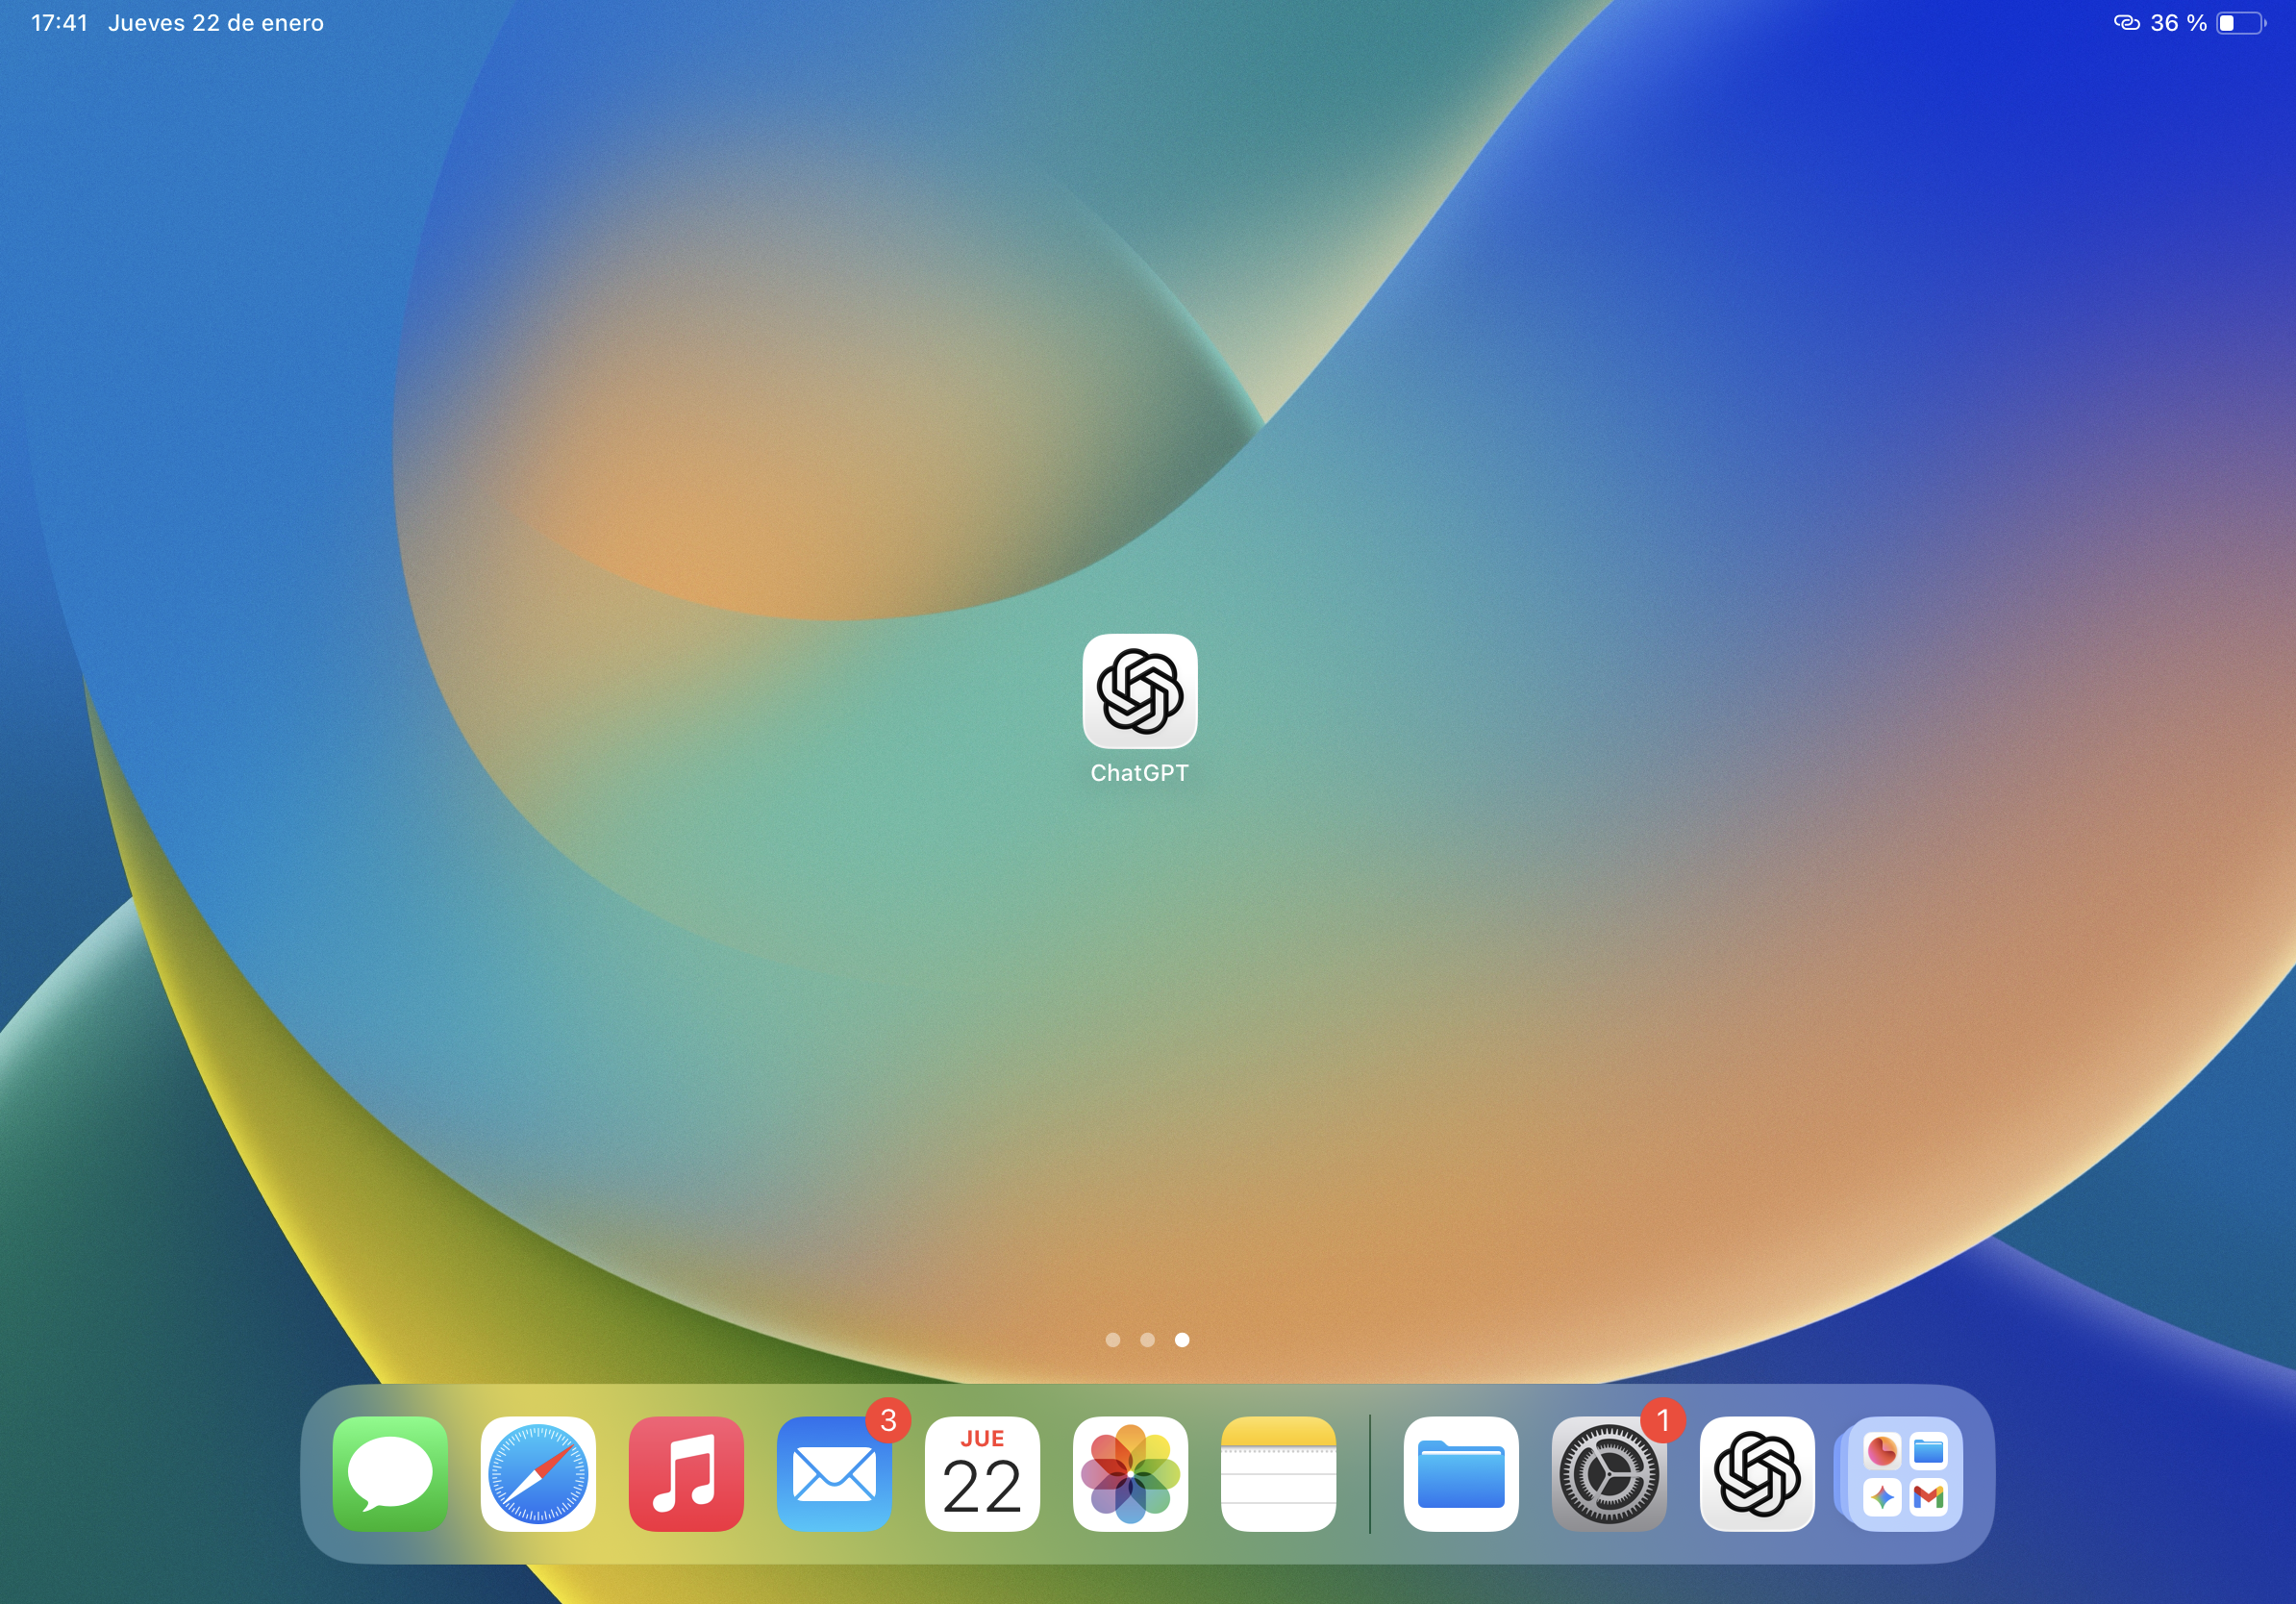Tap the hotspot link icon in the status bar
2296x1604 pixels.
[2126, 22]
